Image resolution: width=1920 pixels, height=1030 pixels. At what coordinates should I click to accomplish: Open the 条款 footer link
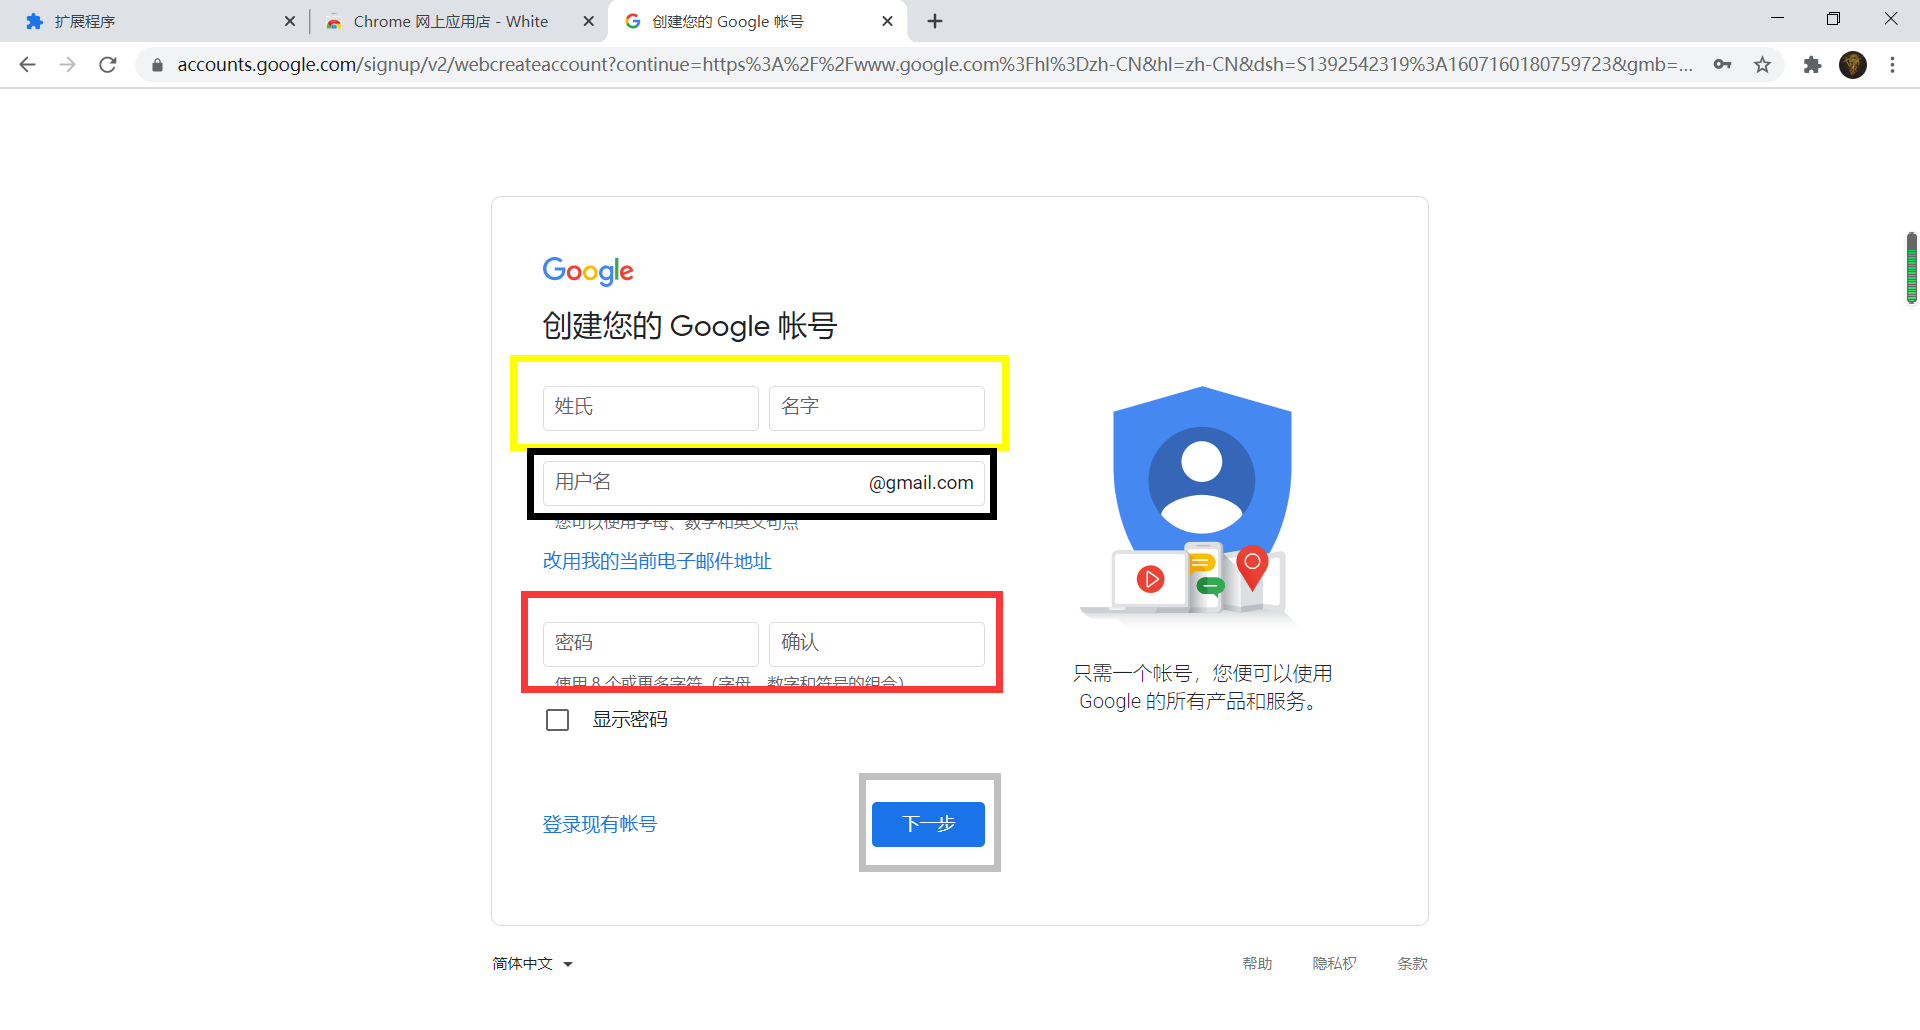(1412, 964)
